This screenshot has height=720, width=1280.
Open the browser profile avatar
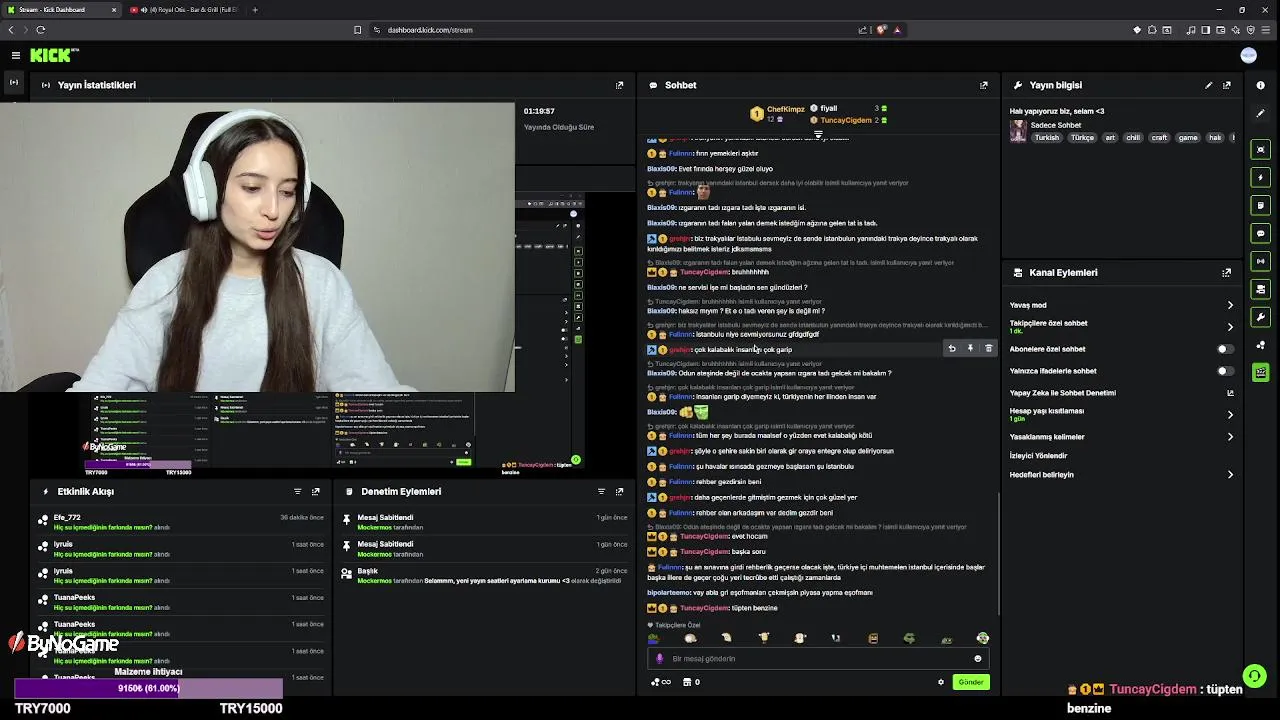[x=1248, y=56]
